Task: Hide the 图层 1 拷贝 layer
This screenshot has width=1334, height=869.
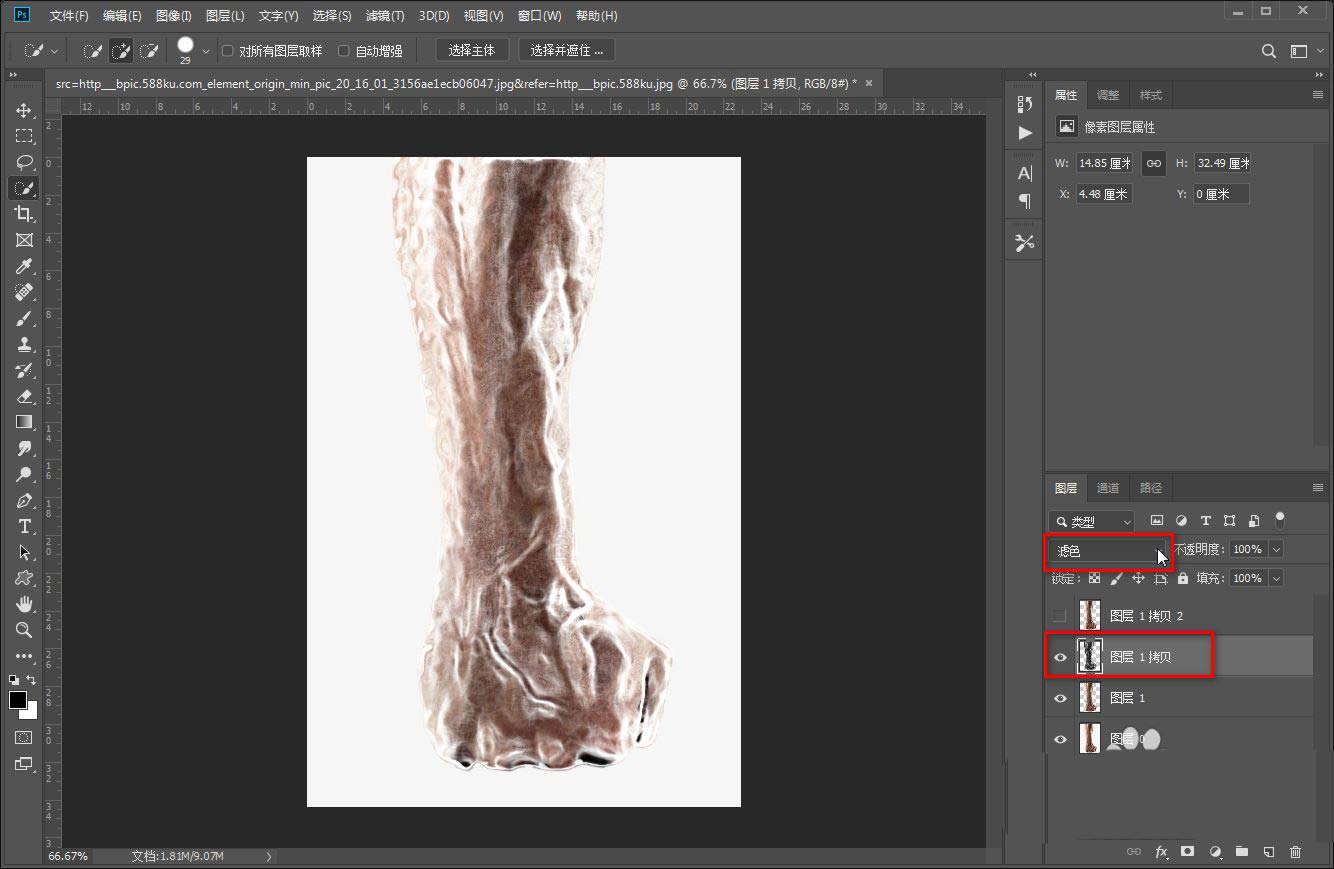Action: point(1060,657)
